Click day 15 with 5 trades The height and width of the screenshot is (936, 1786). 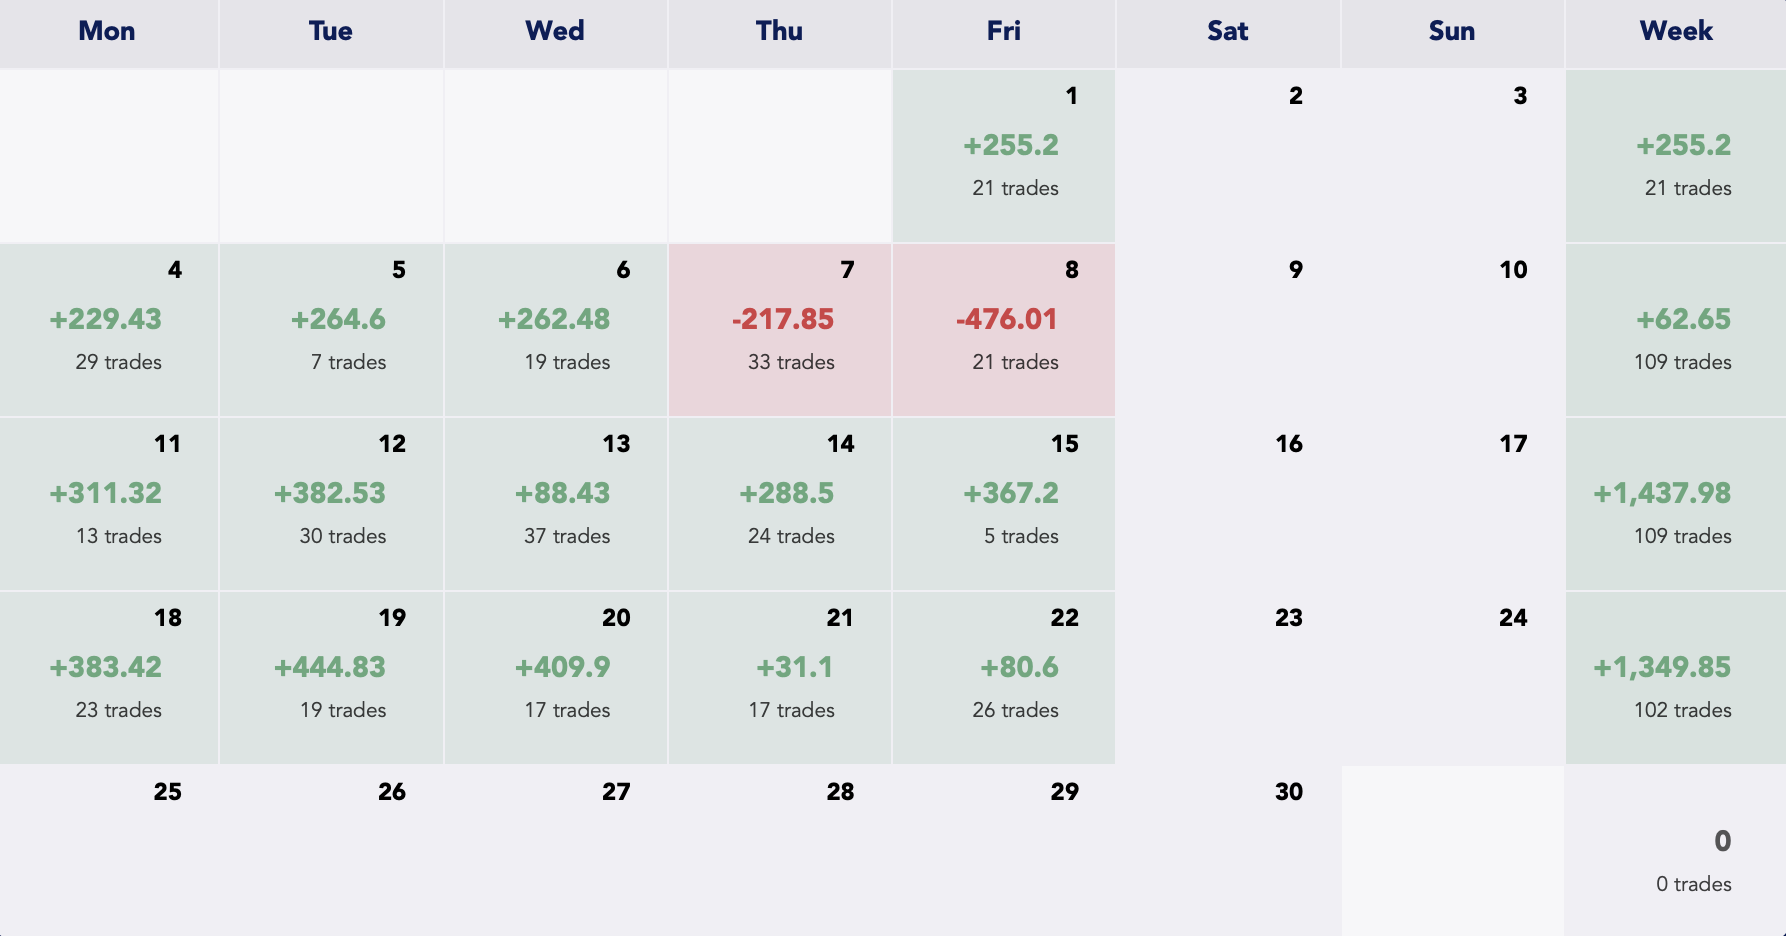(1004, 504)
